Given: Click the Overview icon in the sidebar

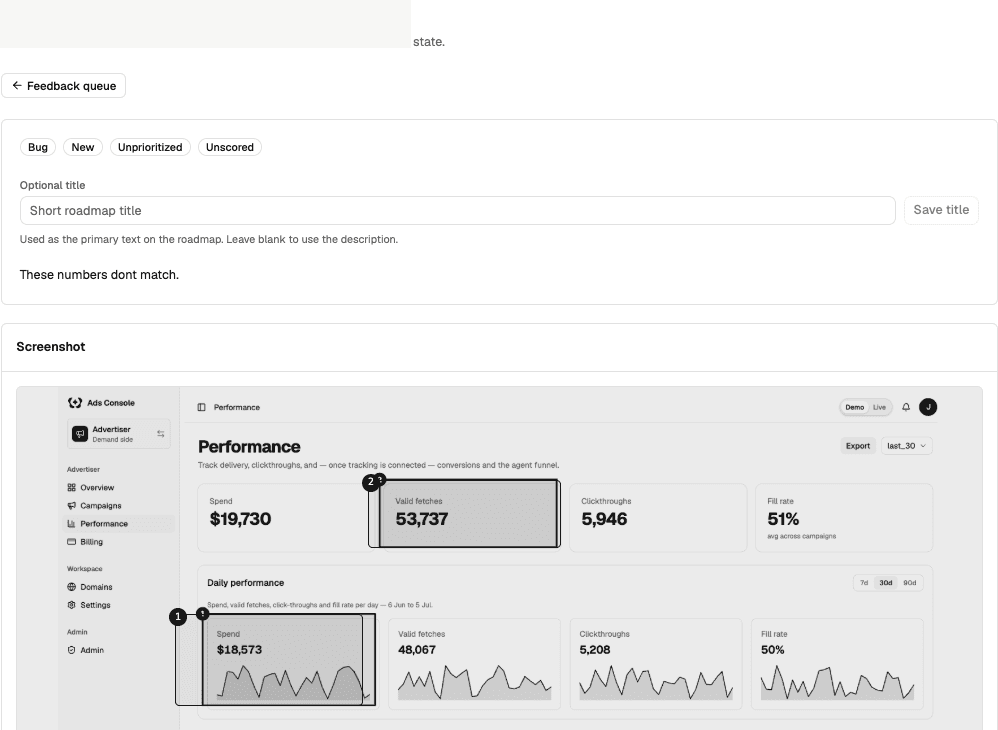Looking at the screenshot, I should [x=71, y=488].
